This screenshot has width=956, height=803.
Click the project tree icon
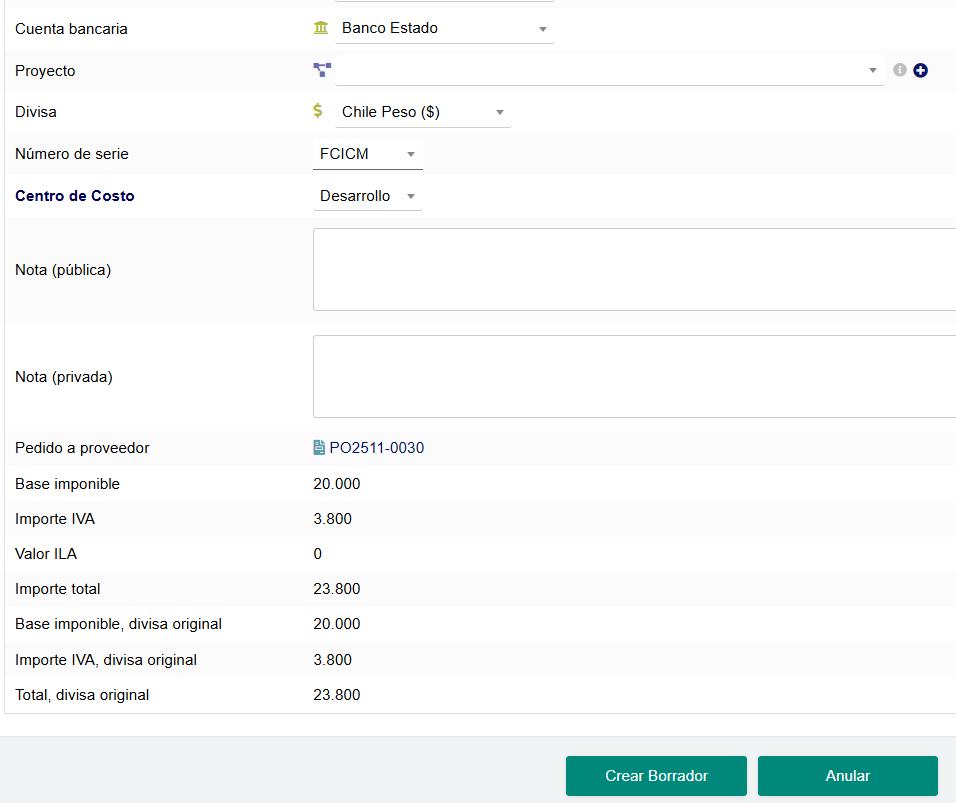click(321, 70)
